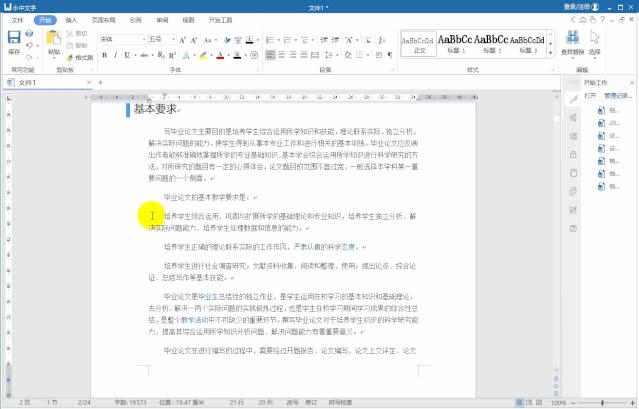Switch to the Page Layout (页面布局) tab

pyautogui.click(x=103, y=20)
